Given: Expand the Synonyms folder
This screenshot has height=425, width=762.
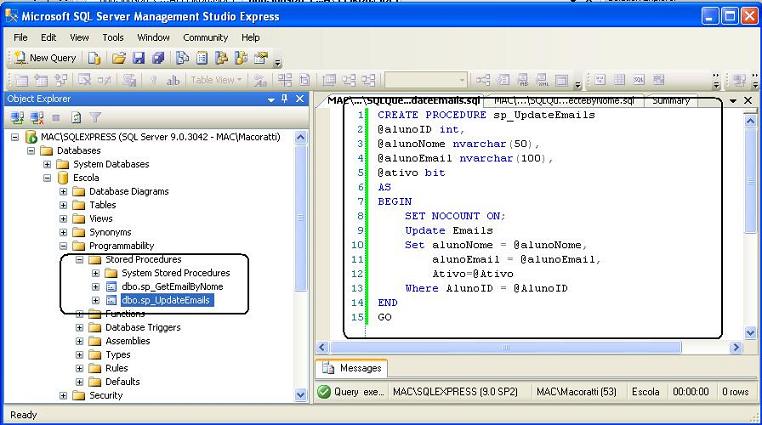Looking at the screenshot, I should pyautogui.click(x=63, y=233).
